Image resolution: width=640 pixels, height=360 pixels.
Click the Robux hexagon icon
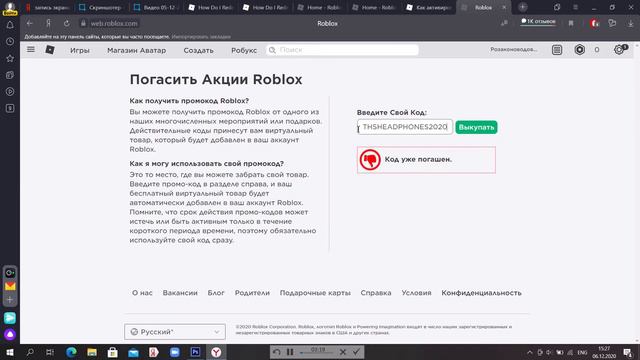(580, 50)
